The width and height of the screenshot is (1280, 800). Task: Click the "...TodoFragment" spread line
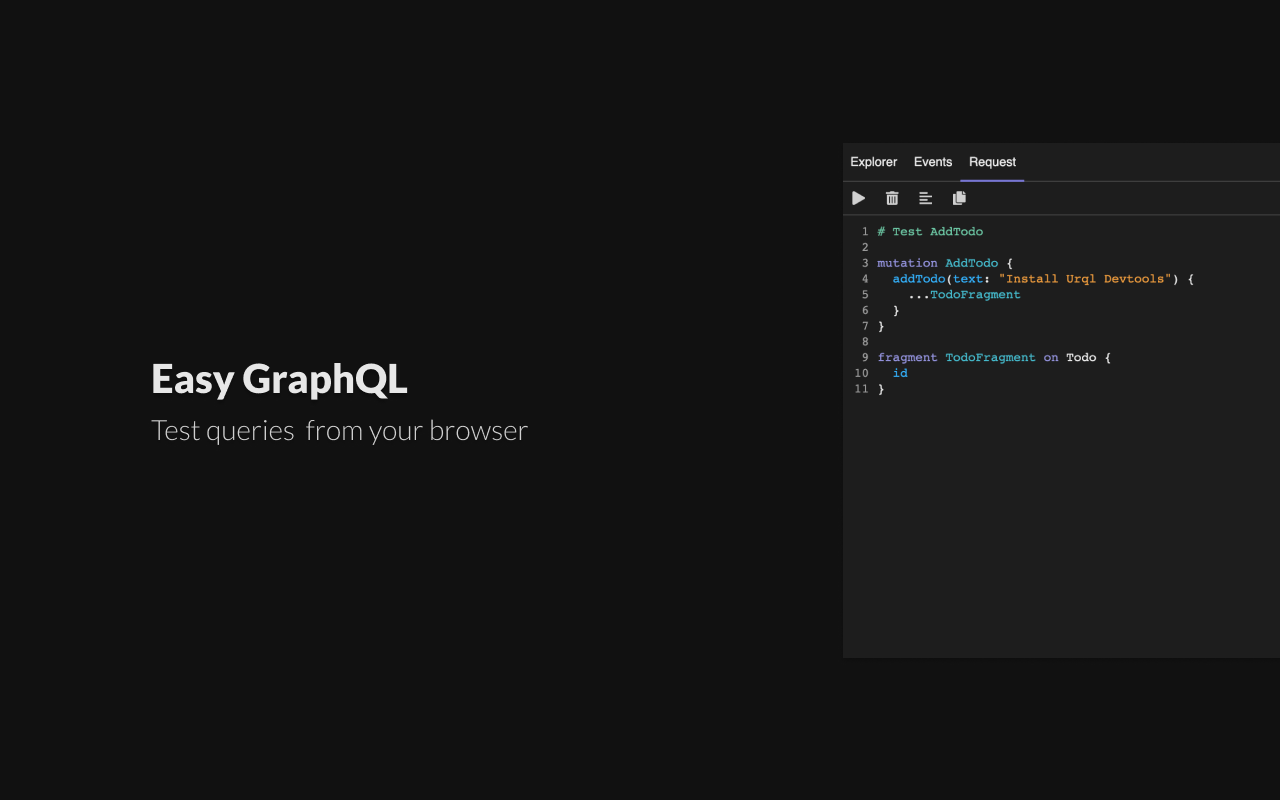(x=964, y=295)
